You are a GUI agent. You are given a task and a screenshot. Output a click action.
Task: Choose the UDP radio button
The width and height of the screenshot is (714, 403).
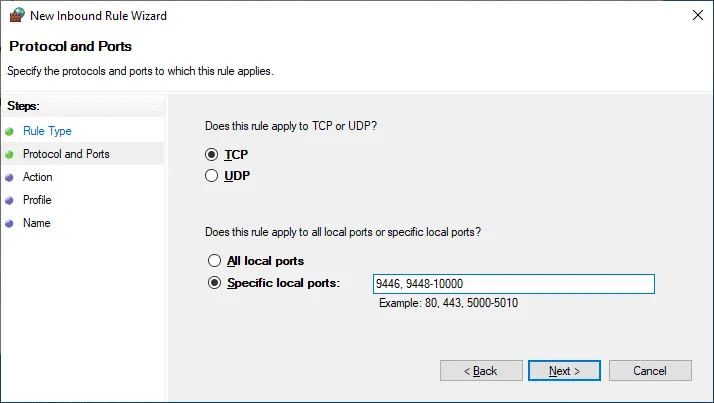(x=211, y=176)
